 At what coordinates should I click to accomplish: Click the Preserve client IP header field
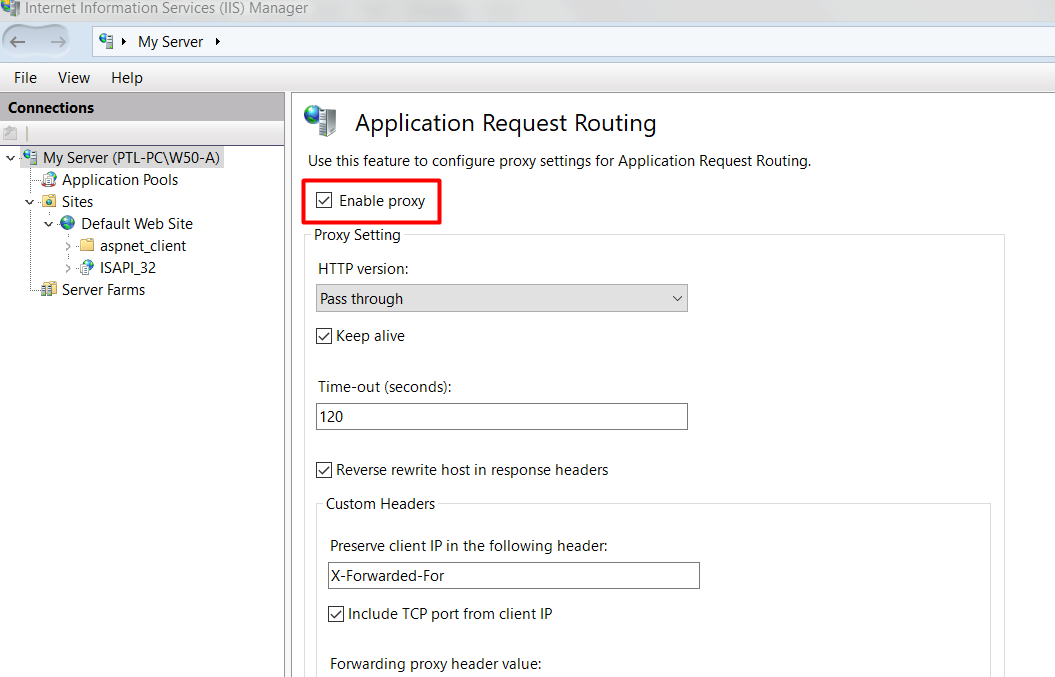(x=514, y=575)
